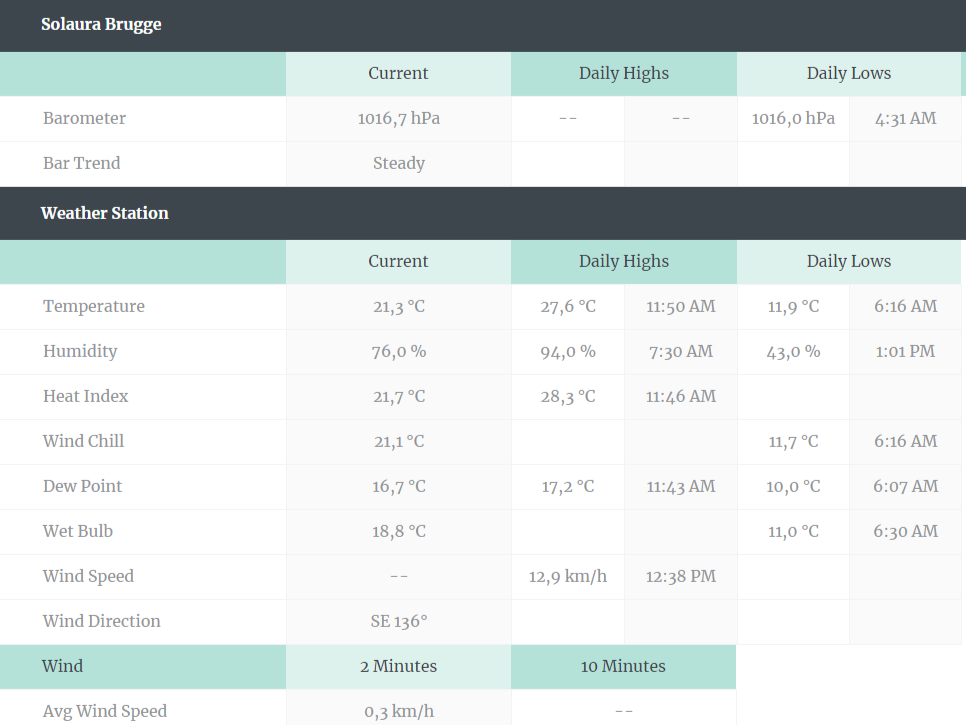Select the Wind Speed row label
Image resolution: width=966 pixels, height=725 pixels.
click(x=88, y=576)
